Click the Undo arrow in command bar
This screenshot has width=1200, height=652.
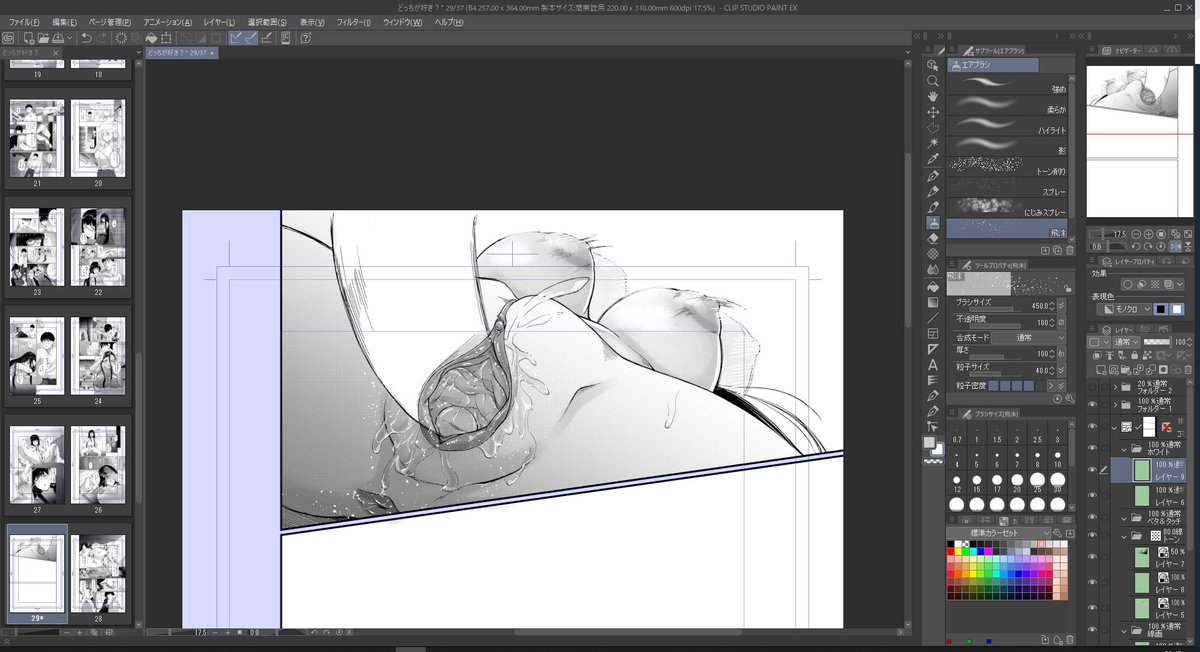(x=86, y=38)
